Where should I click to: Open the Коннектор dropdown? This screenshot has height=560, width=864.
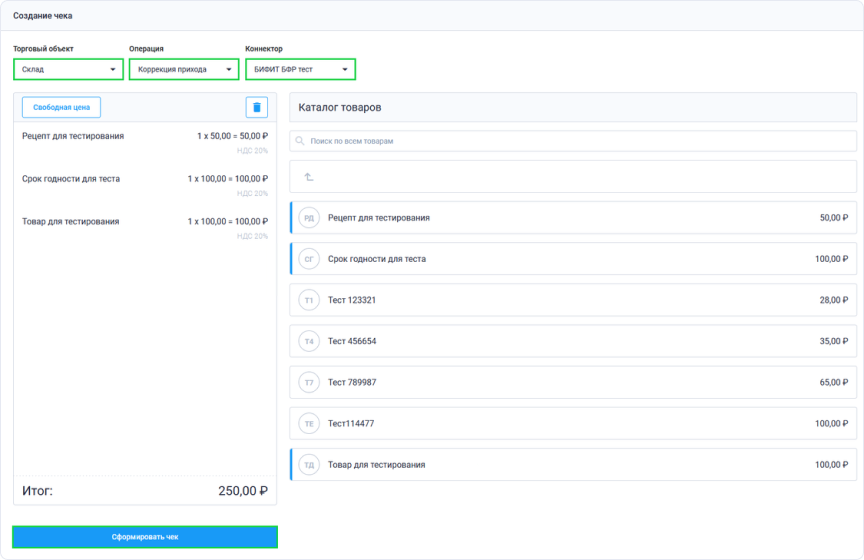(300, 70)
